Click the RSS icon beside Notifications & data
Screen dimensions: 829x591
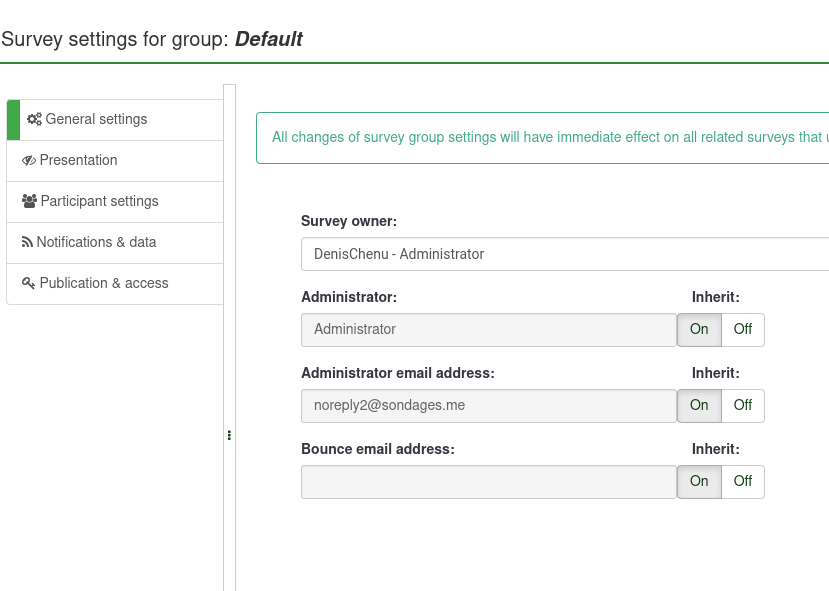point(27,242)
